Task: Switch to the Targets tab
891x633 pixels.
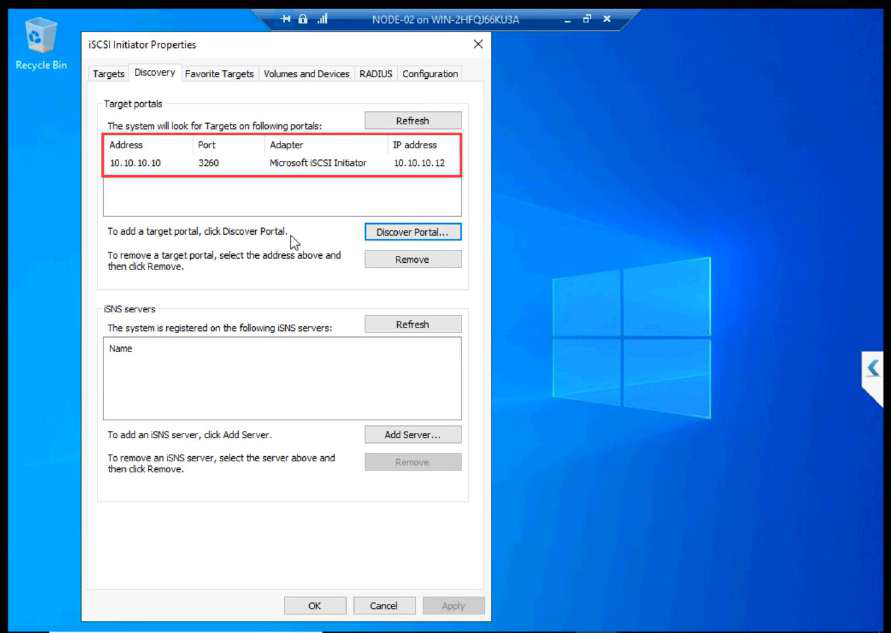Action: (x=109, y=74)
